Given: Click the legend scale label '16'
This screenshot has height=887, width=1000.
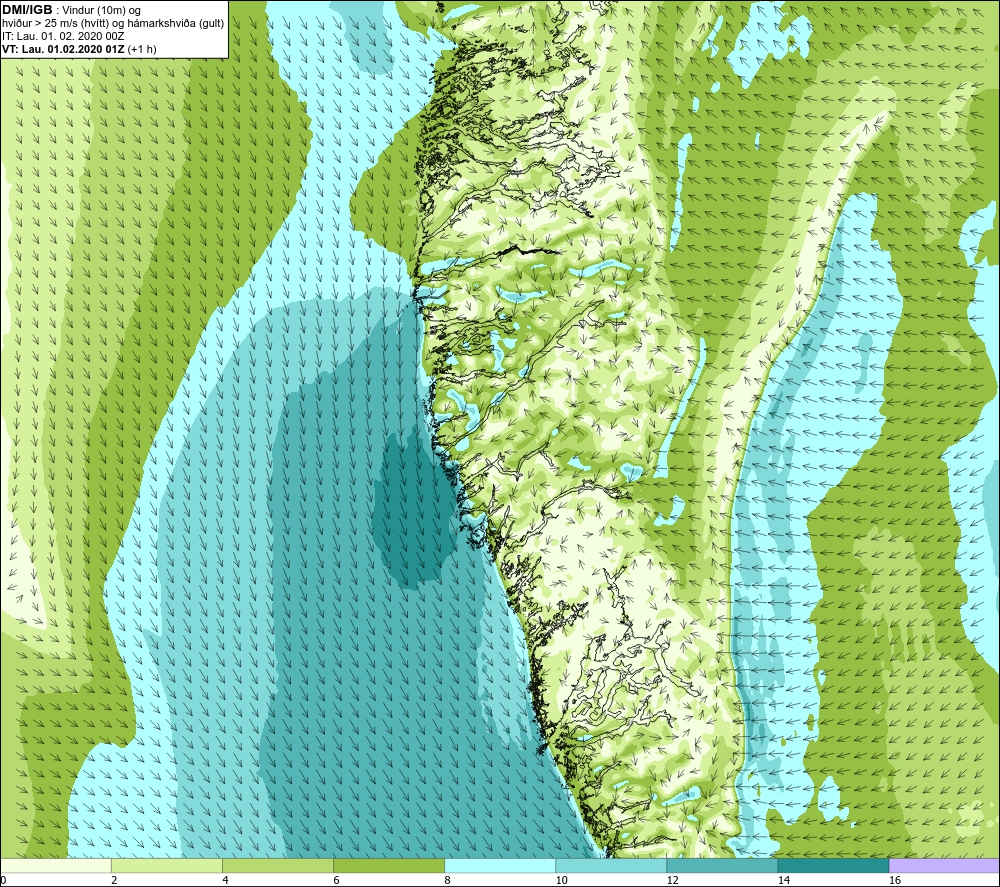Looking at the screenshot, I should (x=895, y=880).
